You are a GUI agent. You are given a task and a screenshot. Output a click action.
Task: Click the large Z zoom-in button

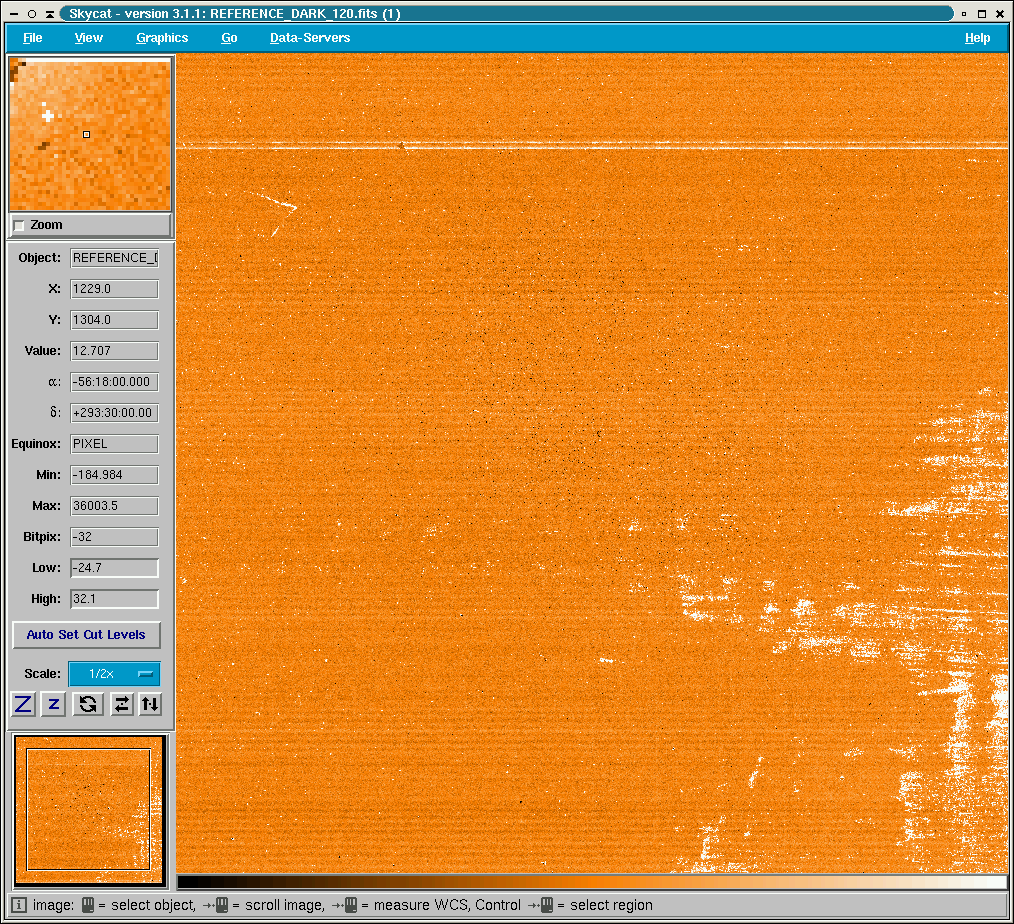[x=23, y=704]
